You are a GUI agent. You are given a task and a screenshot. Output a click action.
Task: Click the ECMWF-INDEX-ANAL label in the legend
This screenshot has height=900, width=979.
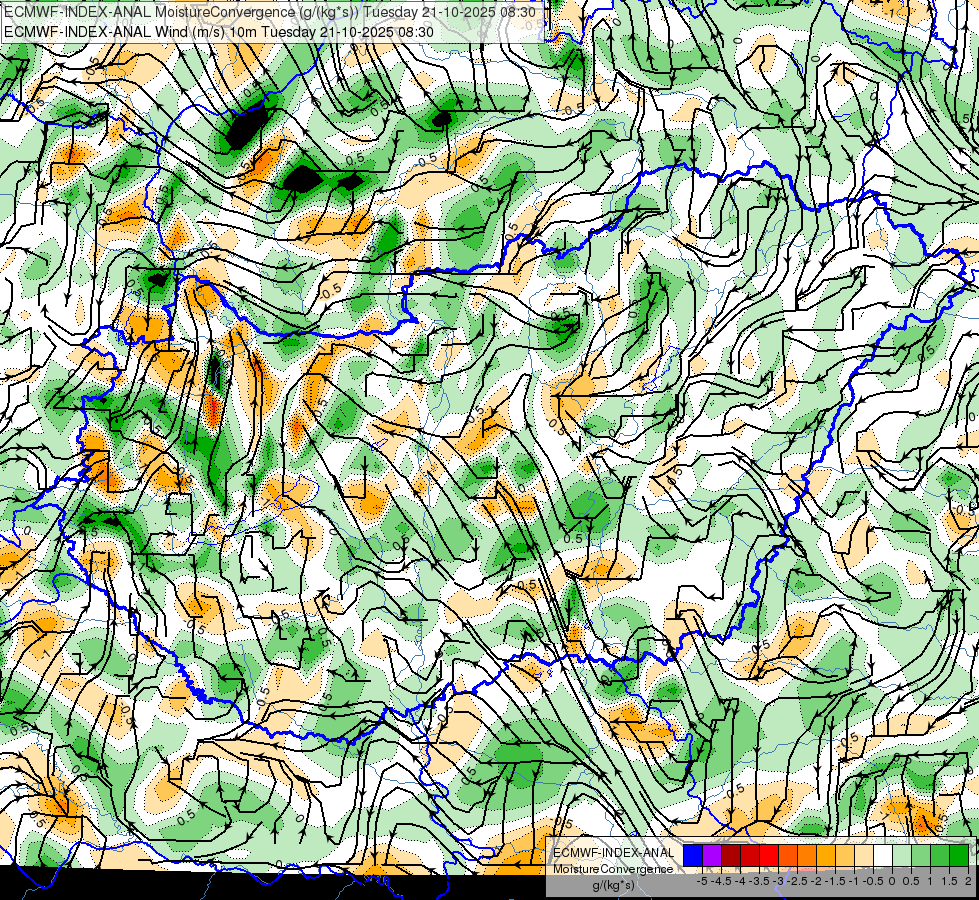pos(614,853)
